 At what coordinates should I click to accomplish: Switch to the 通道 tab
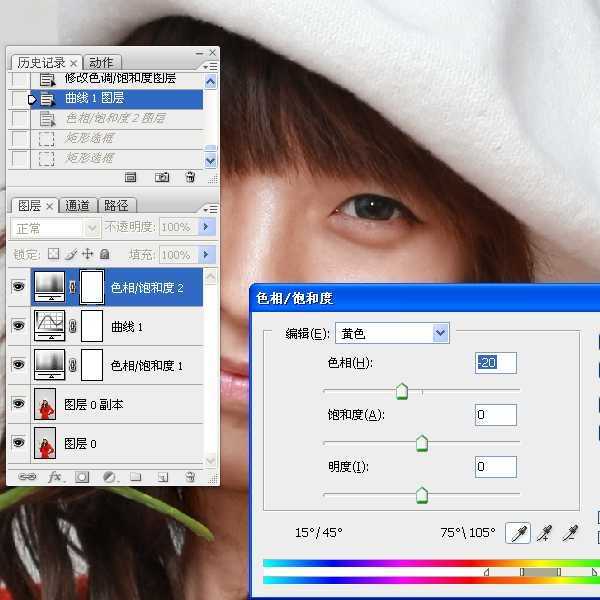click(x=78, y=206)
